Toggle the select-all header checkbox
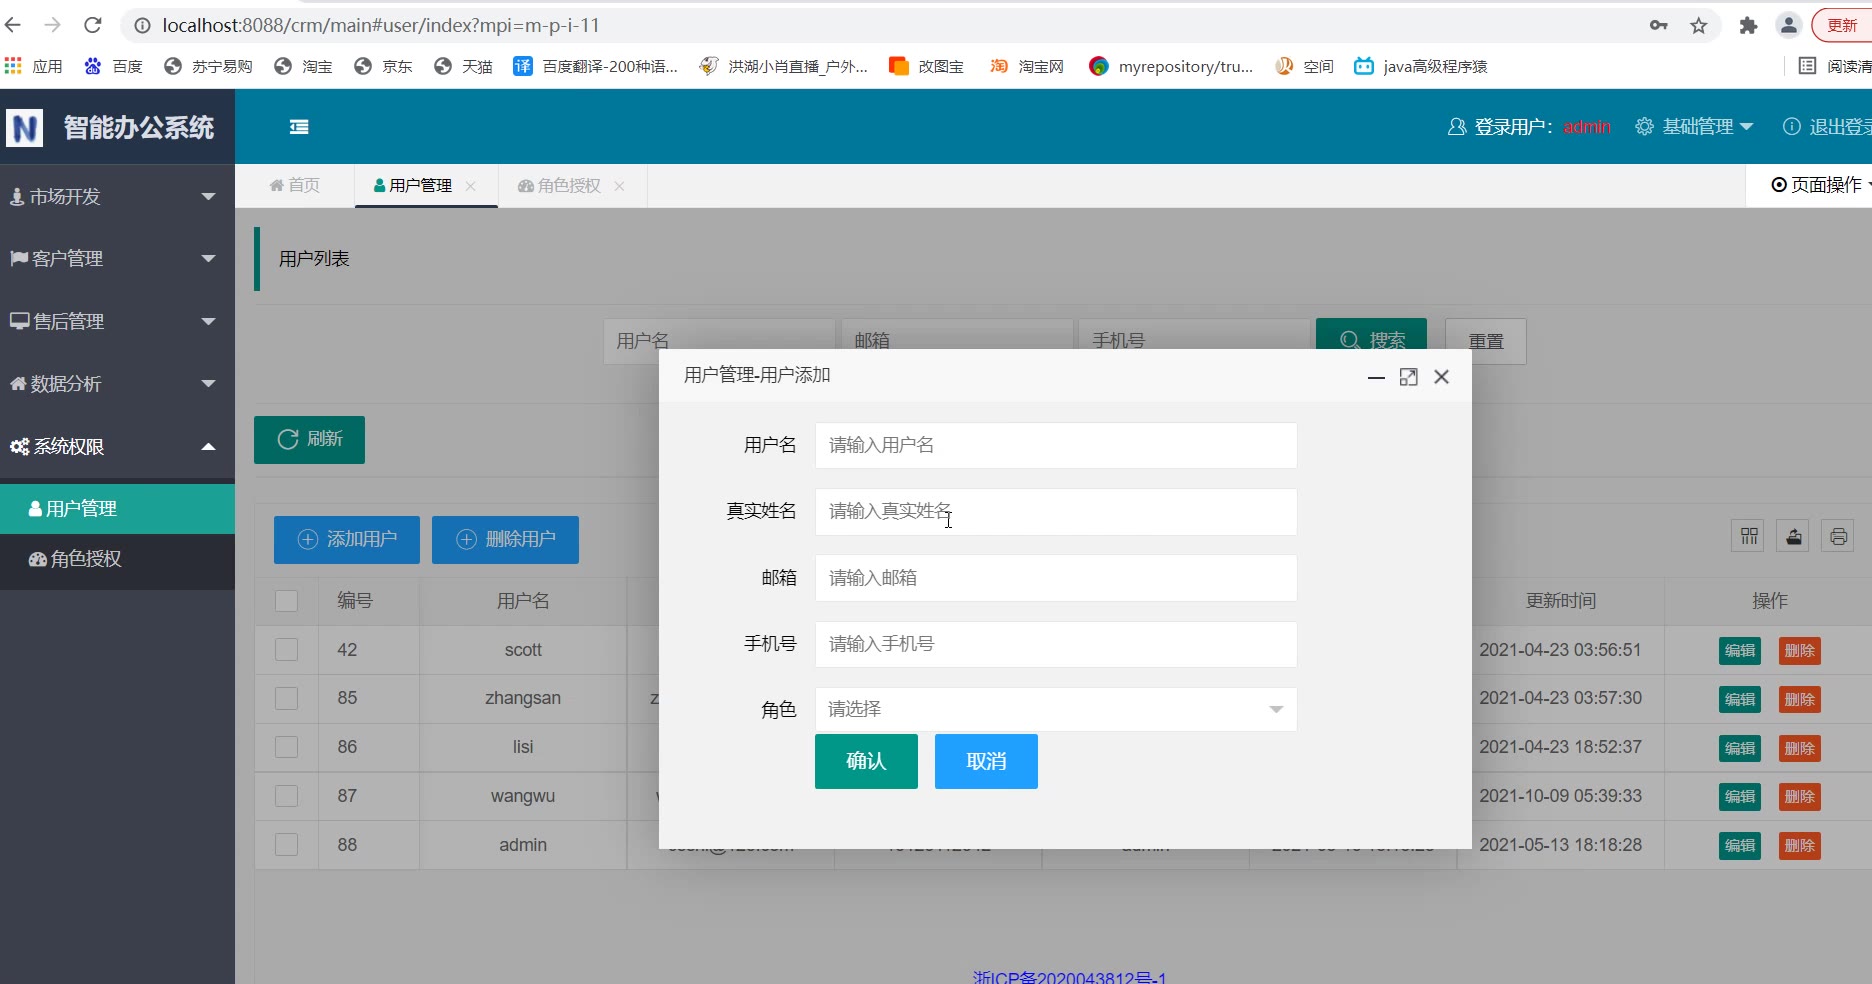This screenshot has width=1872, height=984. [287, 601]
